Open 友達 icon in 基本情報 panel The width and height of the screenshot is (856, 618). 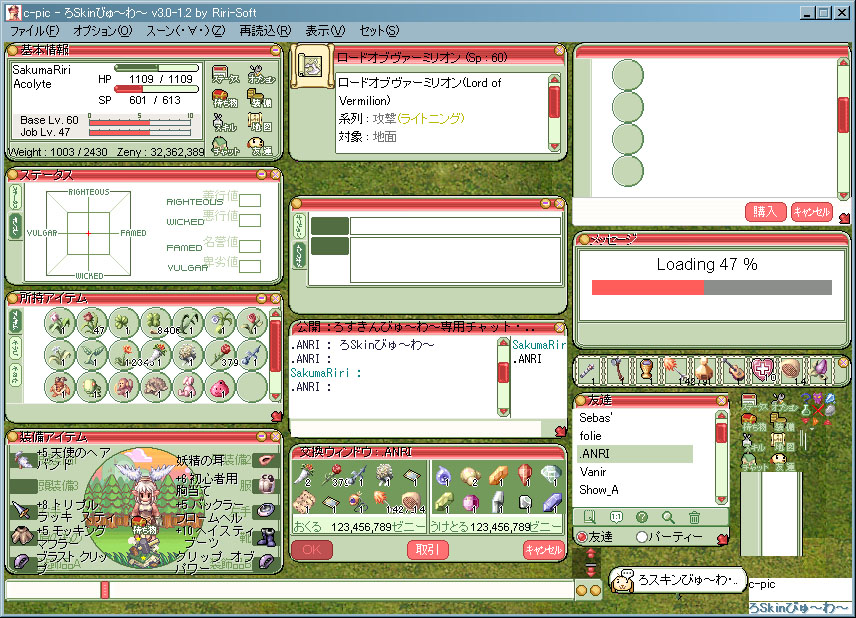(x=260, y=146)
